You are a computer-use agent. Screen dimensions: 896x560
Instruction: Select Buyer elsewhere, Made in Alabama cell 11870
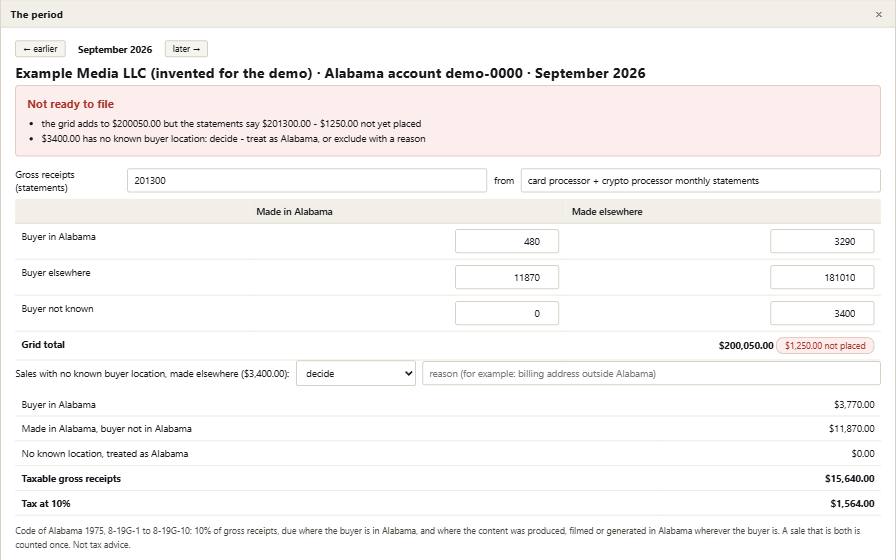(507, 277)
